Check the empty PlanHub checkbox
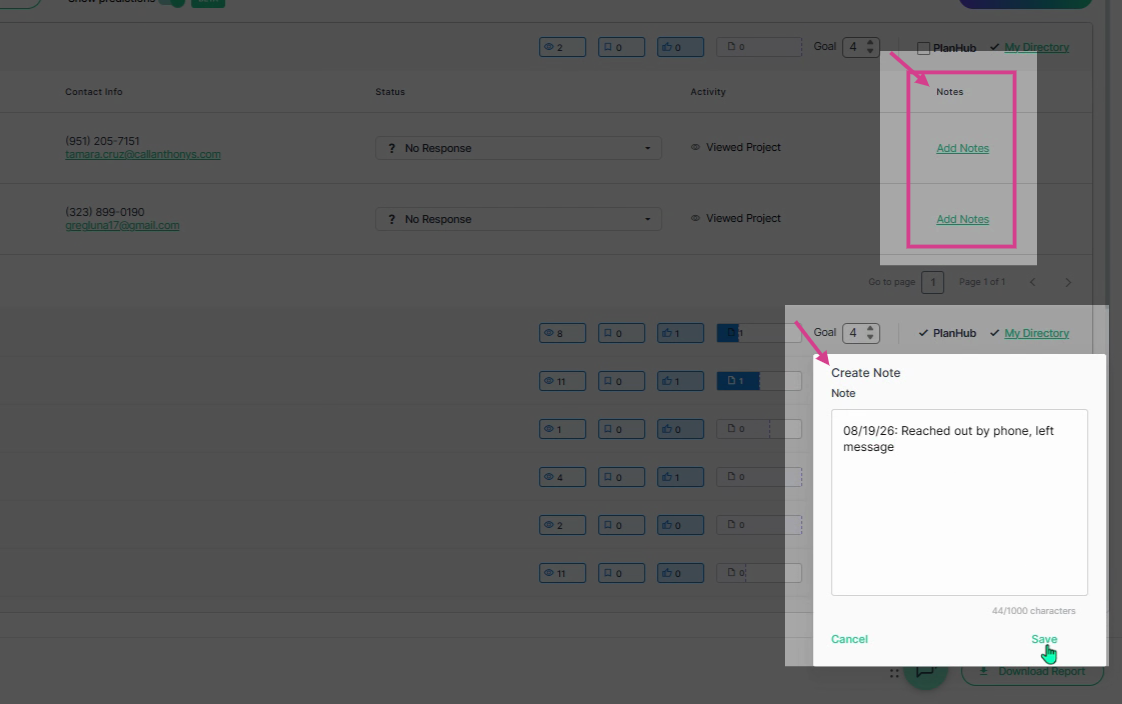 [924, 48]
